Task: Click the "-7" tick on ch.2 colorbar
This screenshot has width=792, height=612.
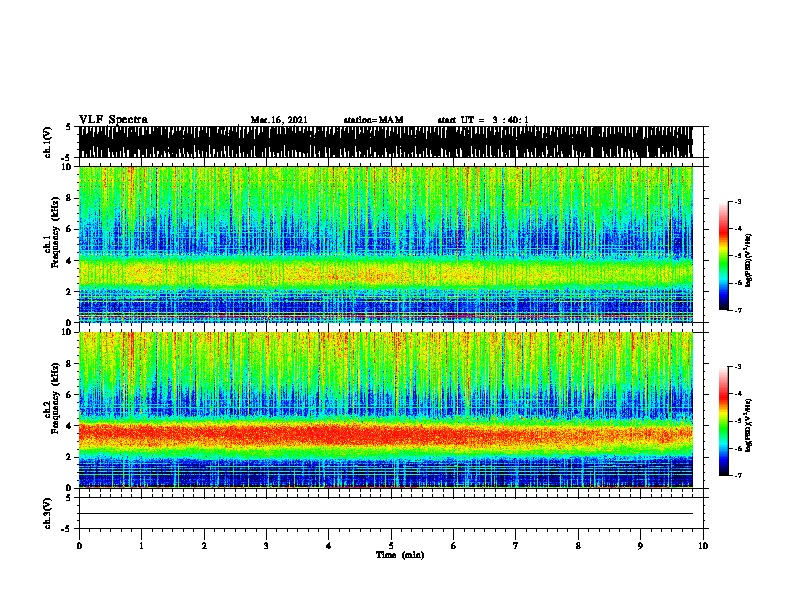Action: [738, 476]
